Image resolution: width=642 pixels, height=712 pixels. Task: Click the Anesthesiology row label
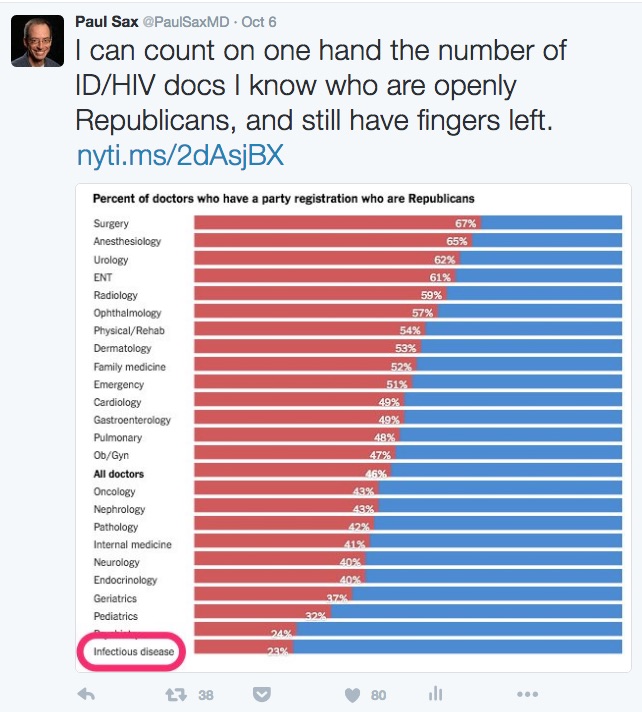(127, 241)
